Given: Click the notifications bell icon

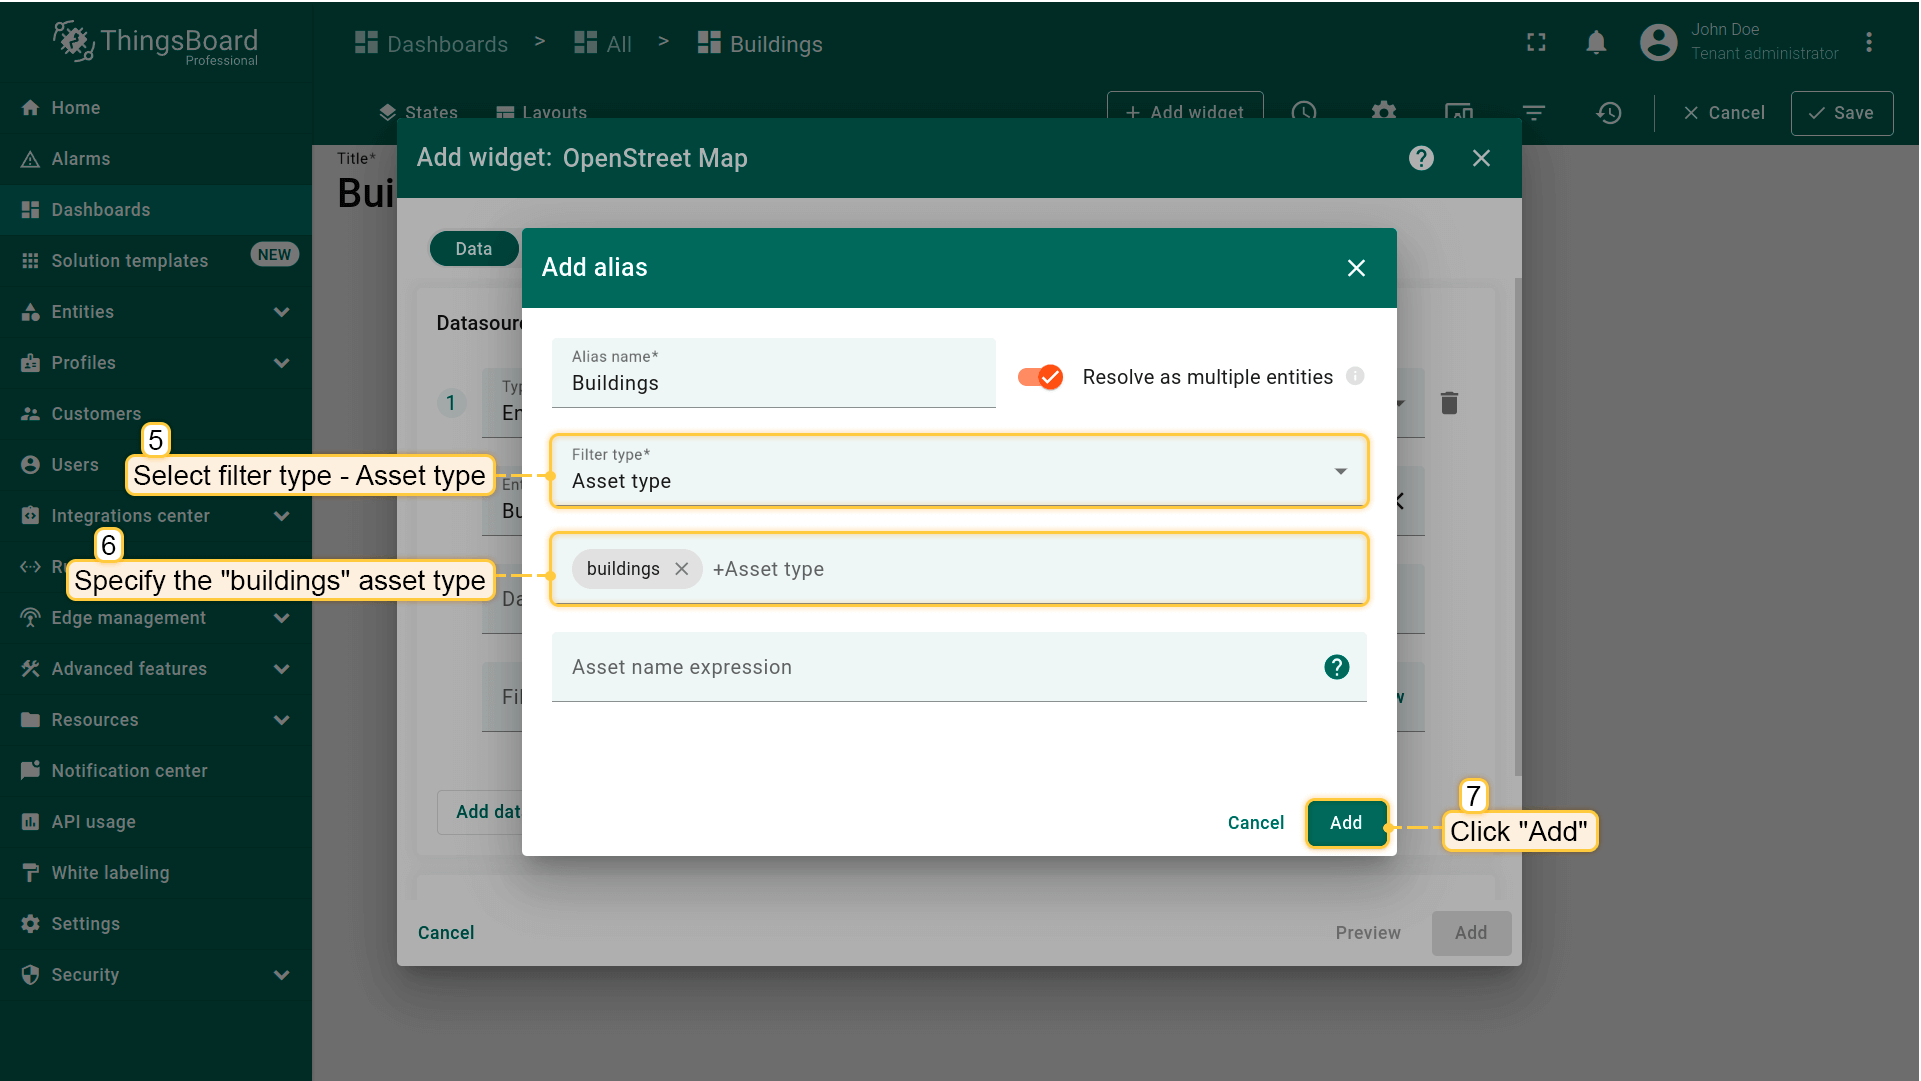Looking at the screenshot, I should pos(1596,43).
